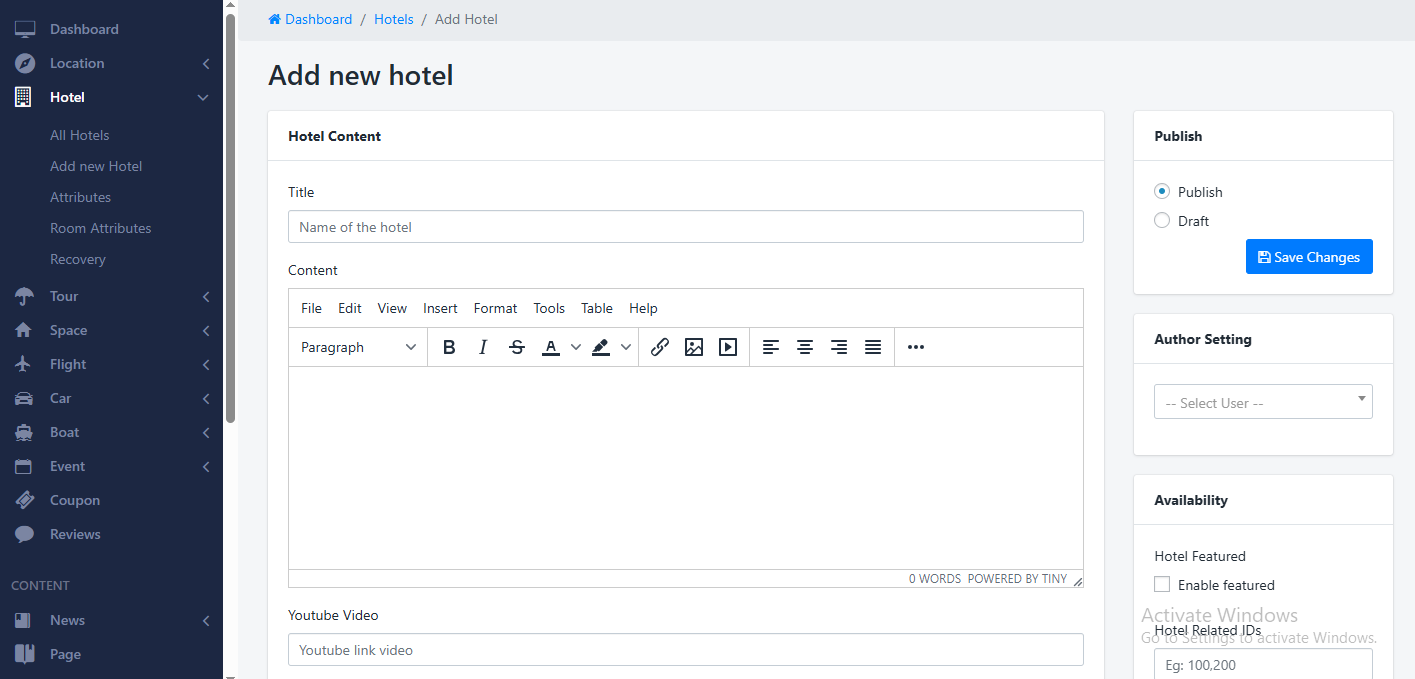Open the text color picker arrow

pyautogui.click(x=576, y=347)
